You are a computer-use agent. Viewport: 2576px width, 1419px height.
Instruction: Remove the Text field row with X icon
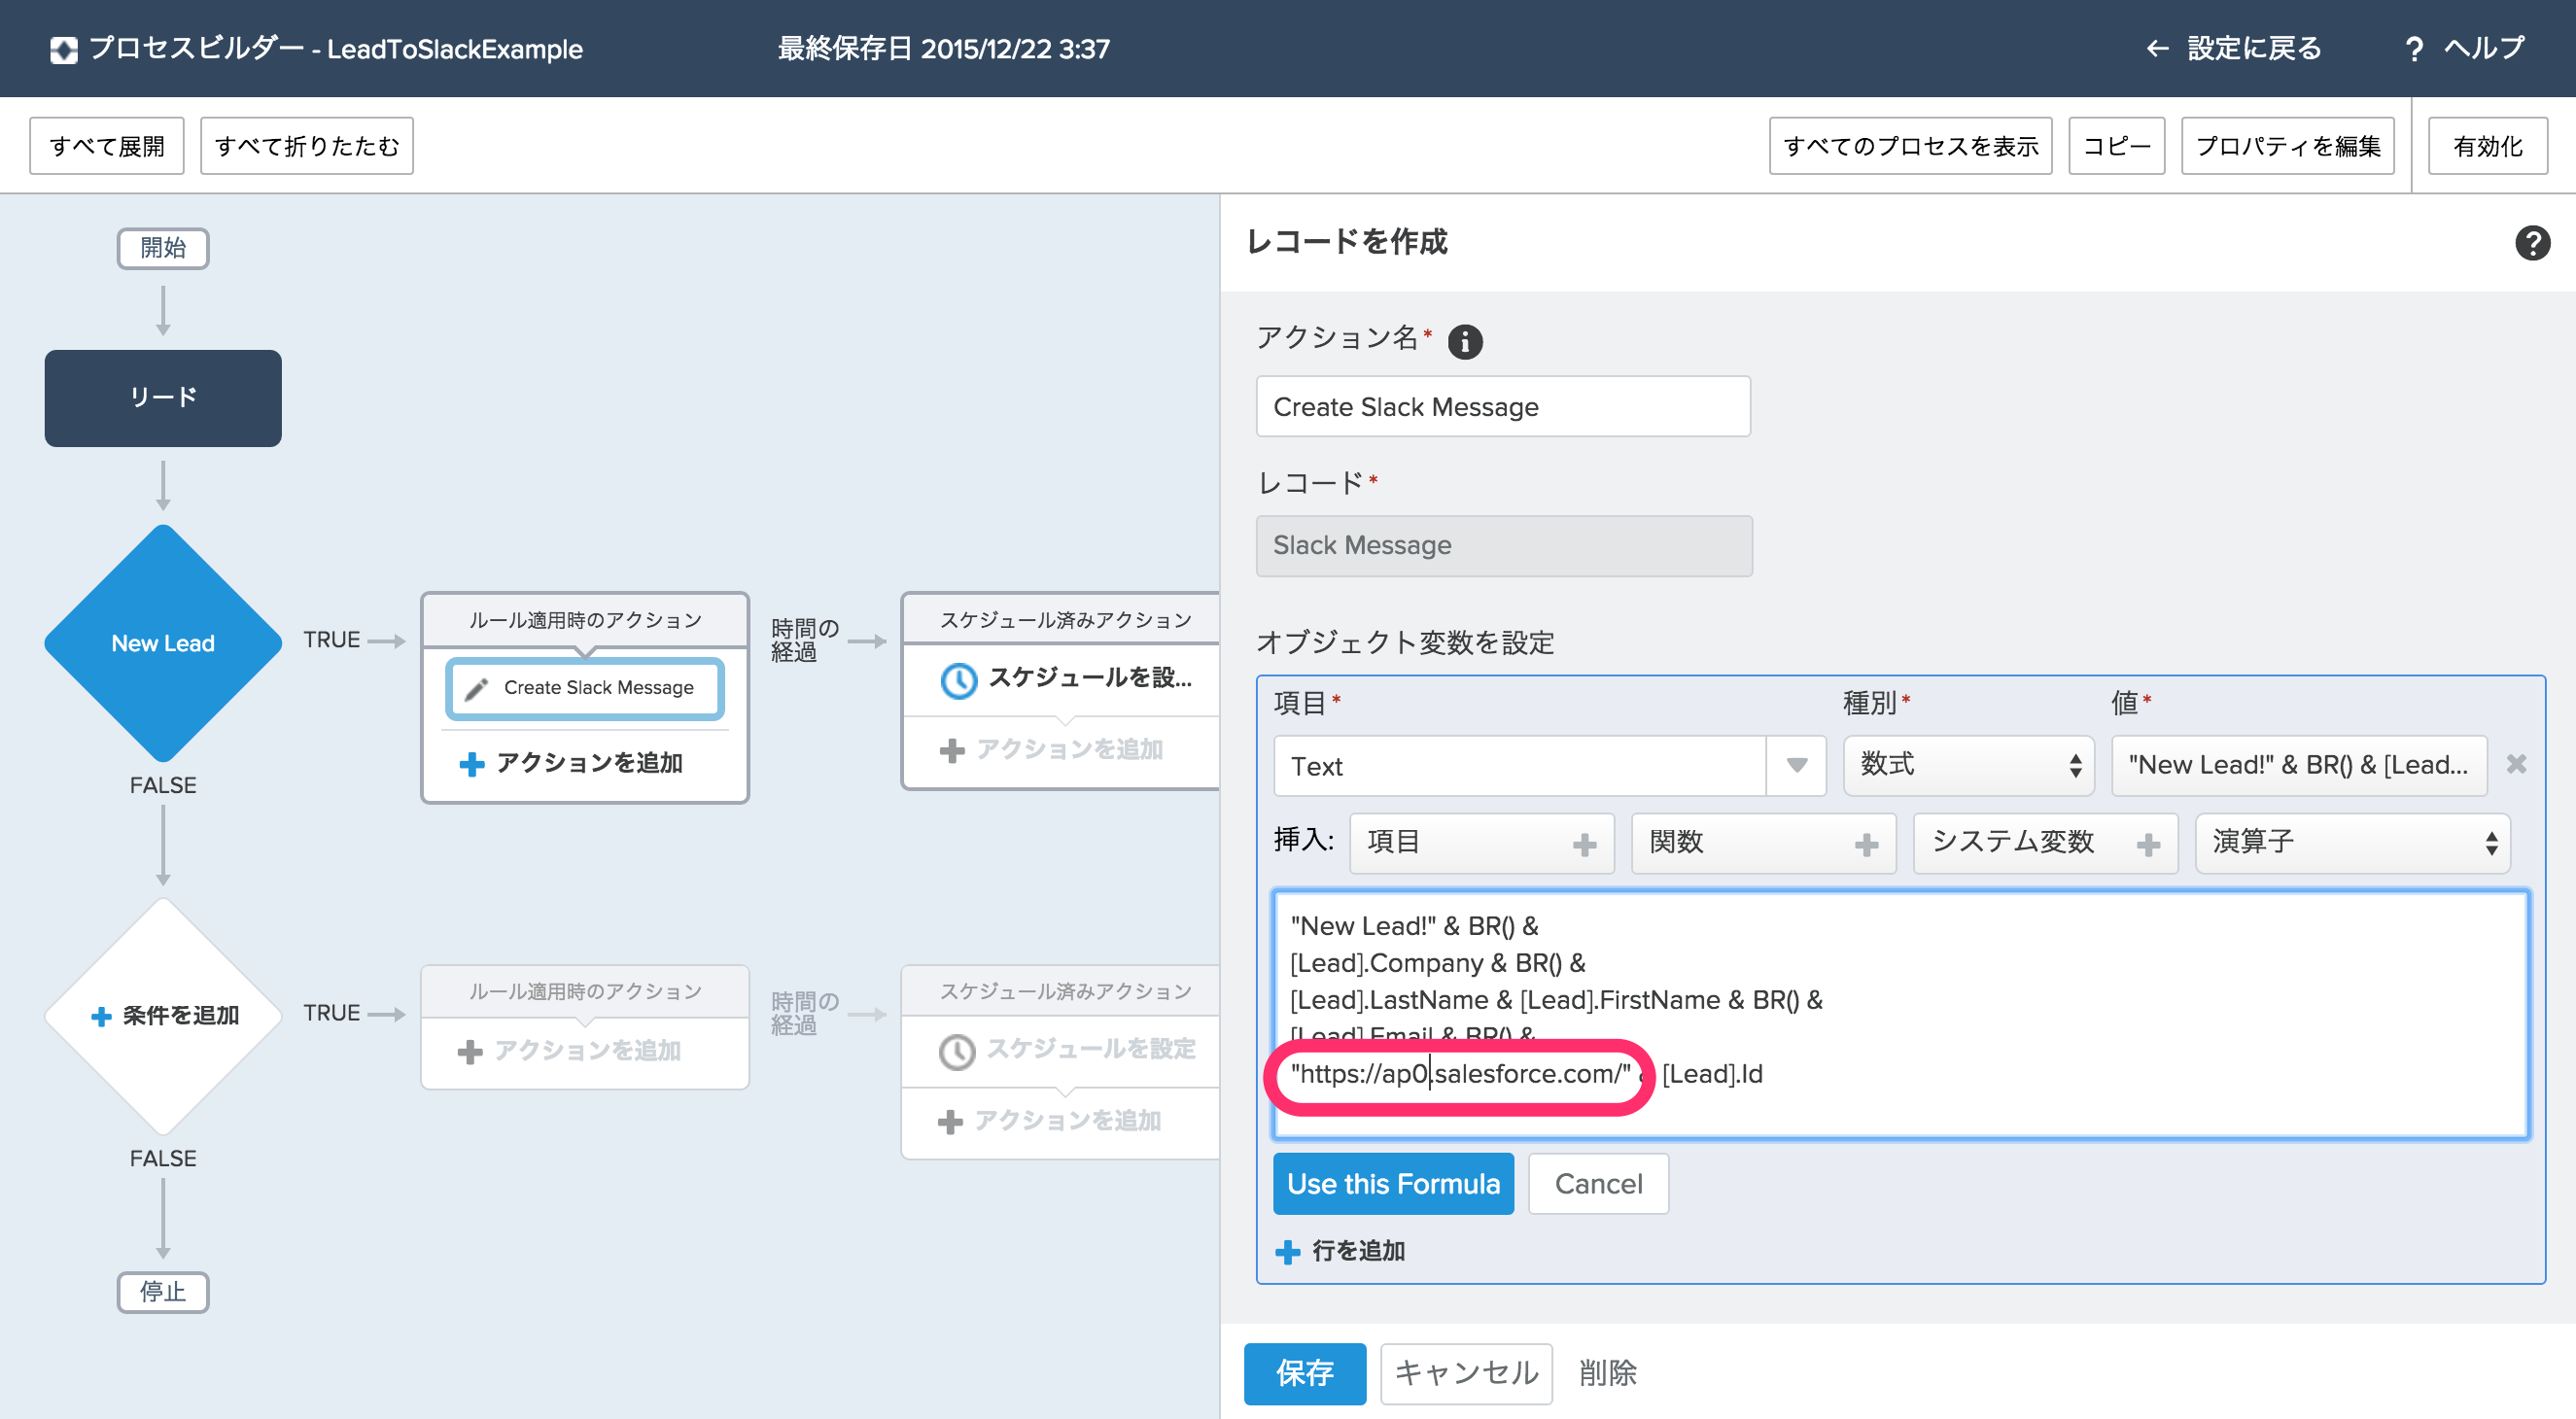tap(2517, 764)
